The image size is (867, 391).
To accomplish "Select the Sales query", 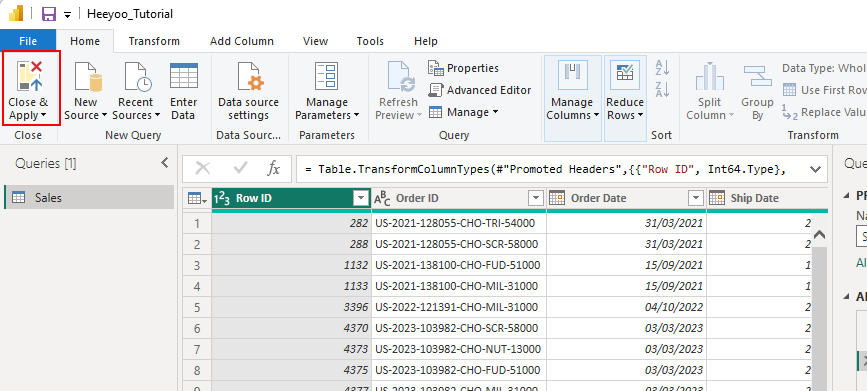I will (89, 197).
